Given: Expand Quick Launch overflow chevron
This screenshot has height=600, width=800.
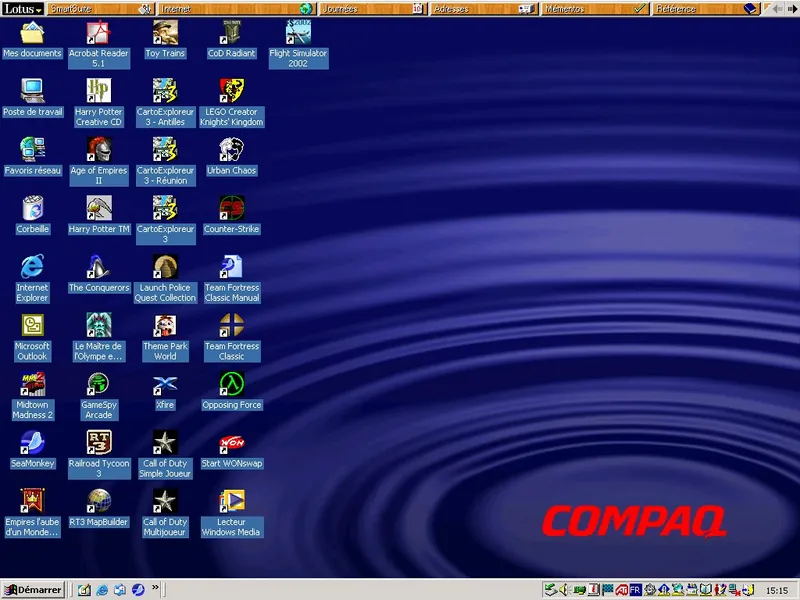Looking at the screenshot, I should coord(155,588).
